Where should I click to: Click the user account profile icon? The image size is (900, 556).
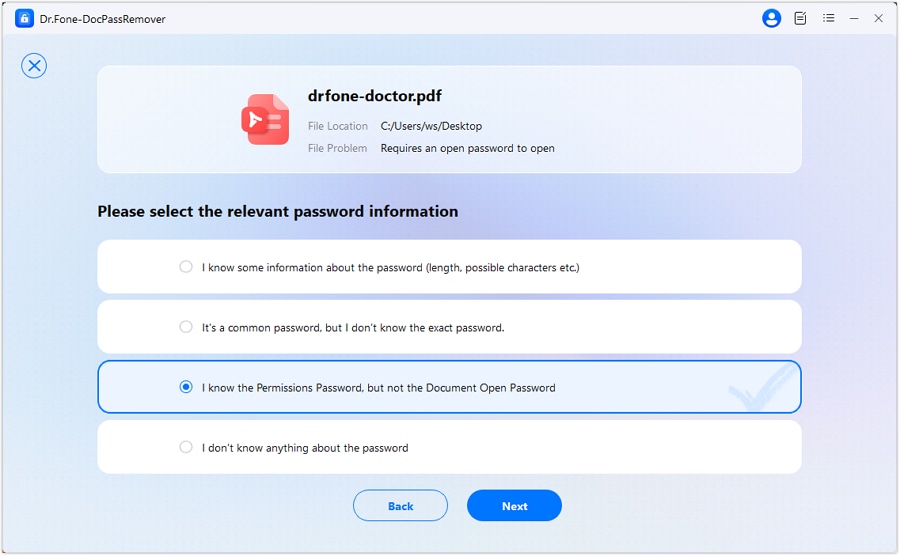pyautogui.click(x=771, y=18)
